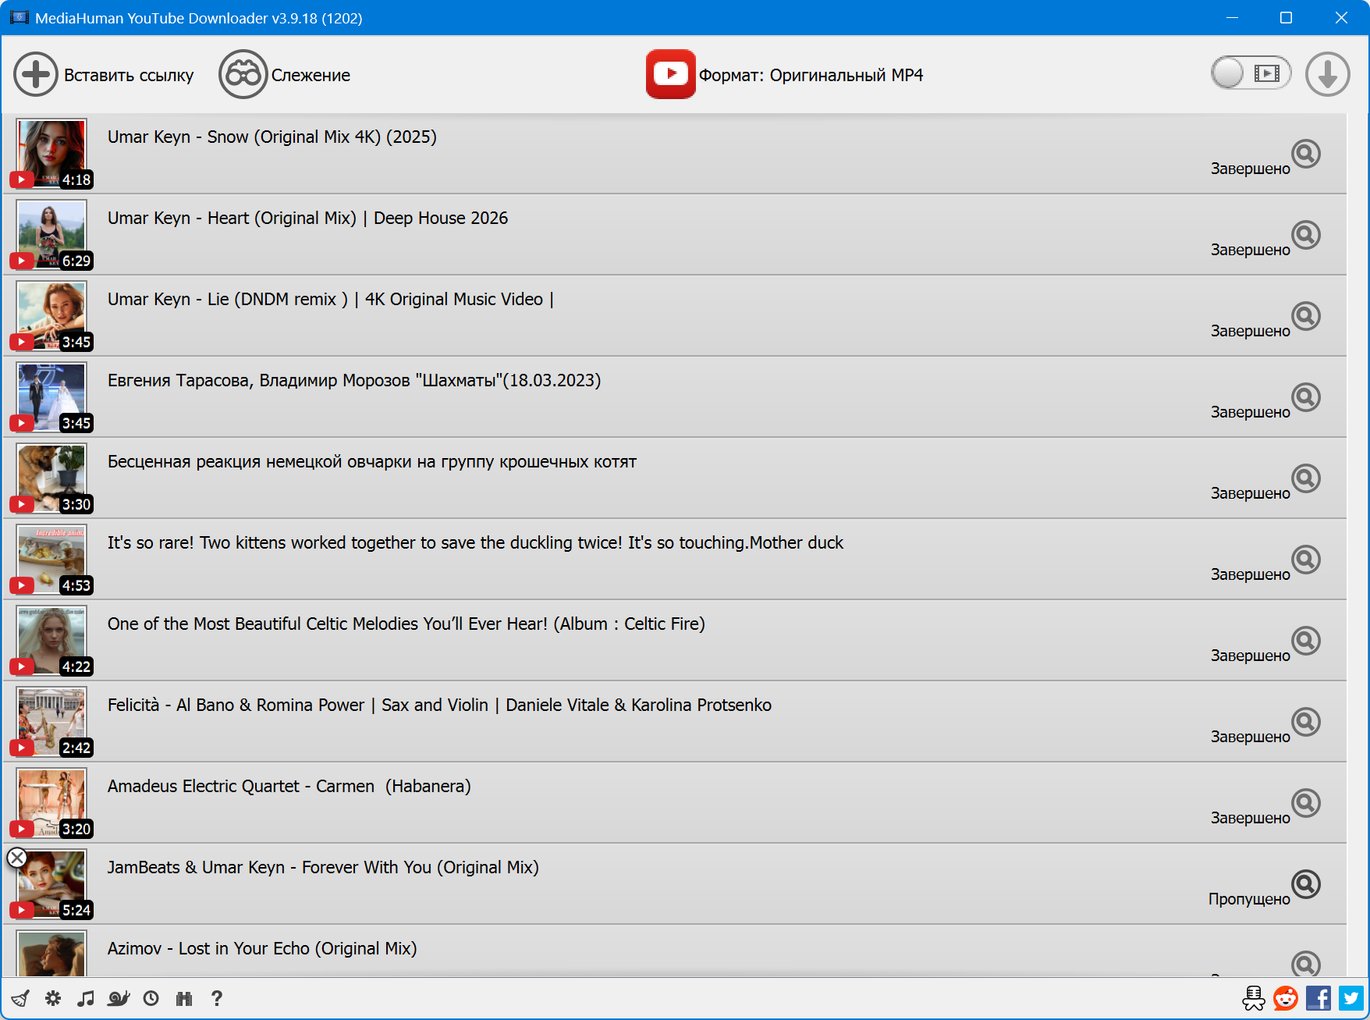Open help with the question mark icon
The image size is (1370, 1020).
217,998
